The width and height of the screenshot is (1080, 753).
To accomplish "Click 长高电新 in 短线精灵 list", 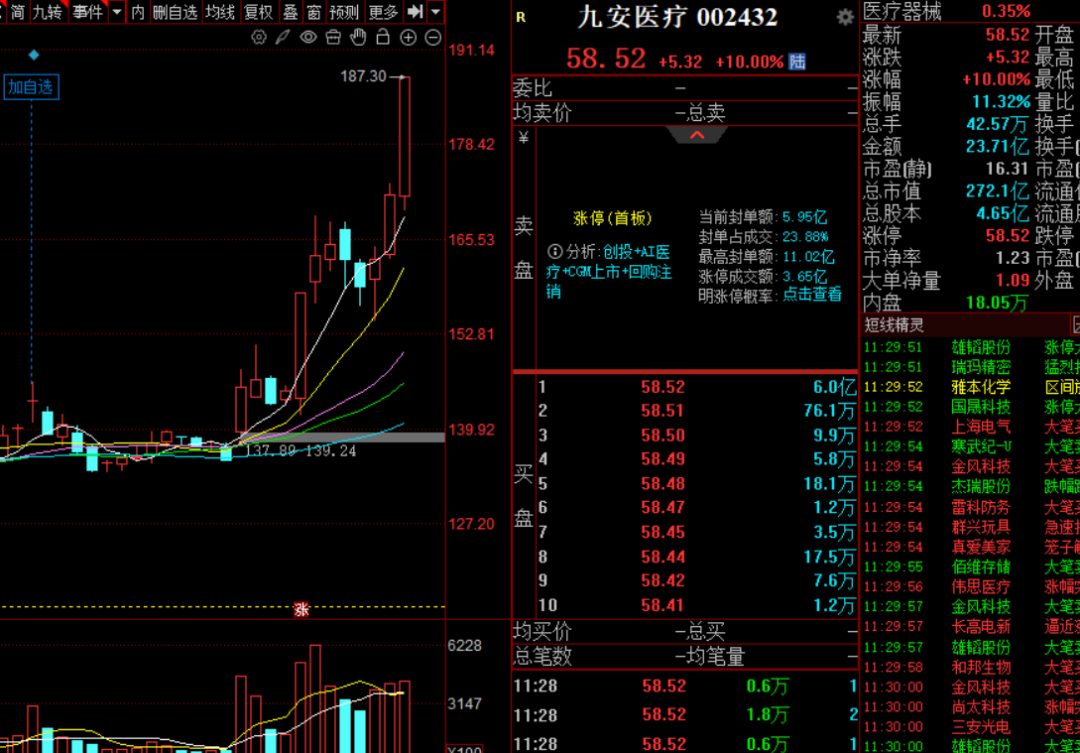I will pyautogui.click(x=981, y=627).
